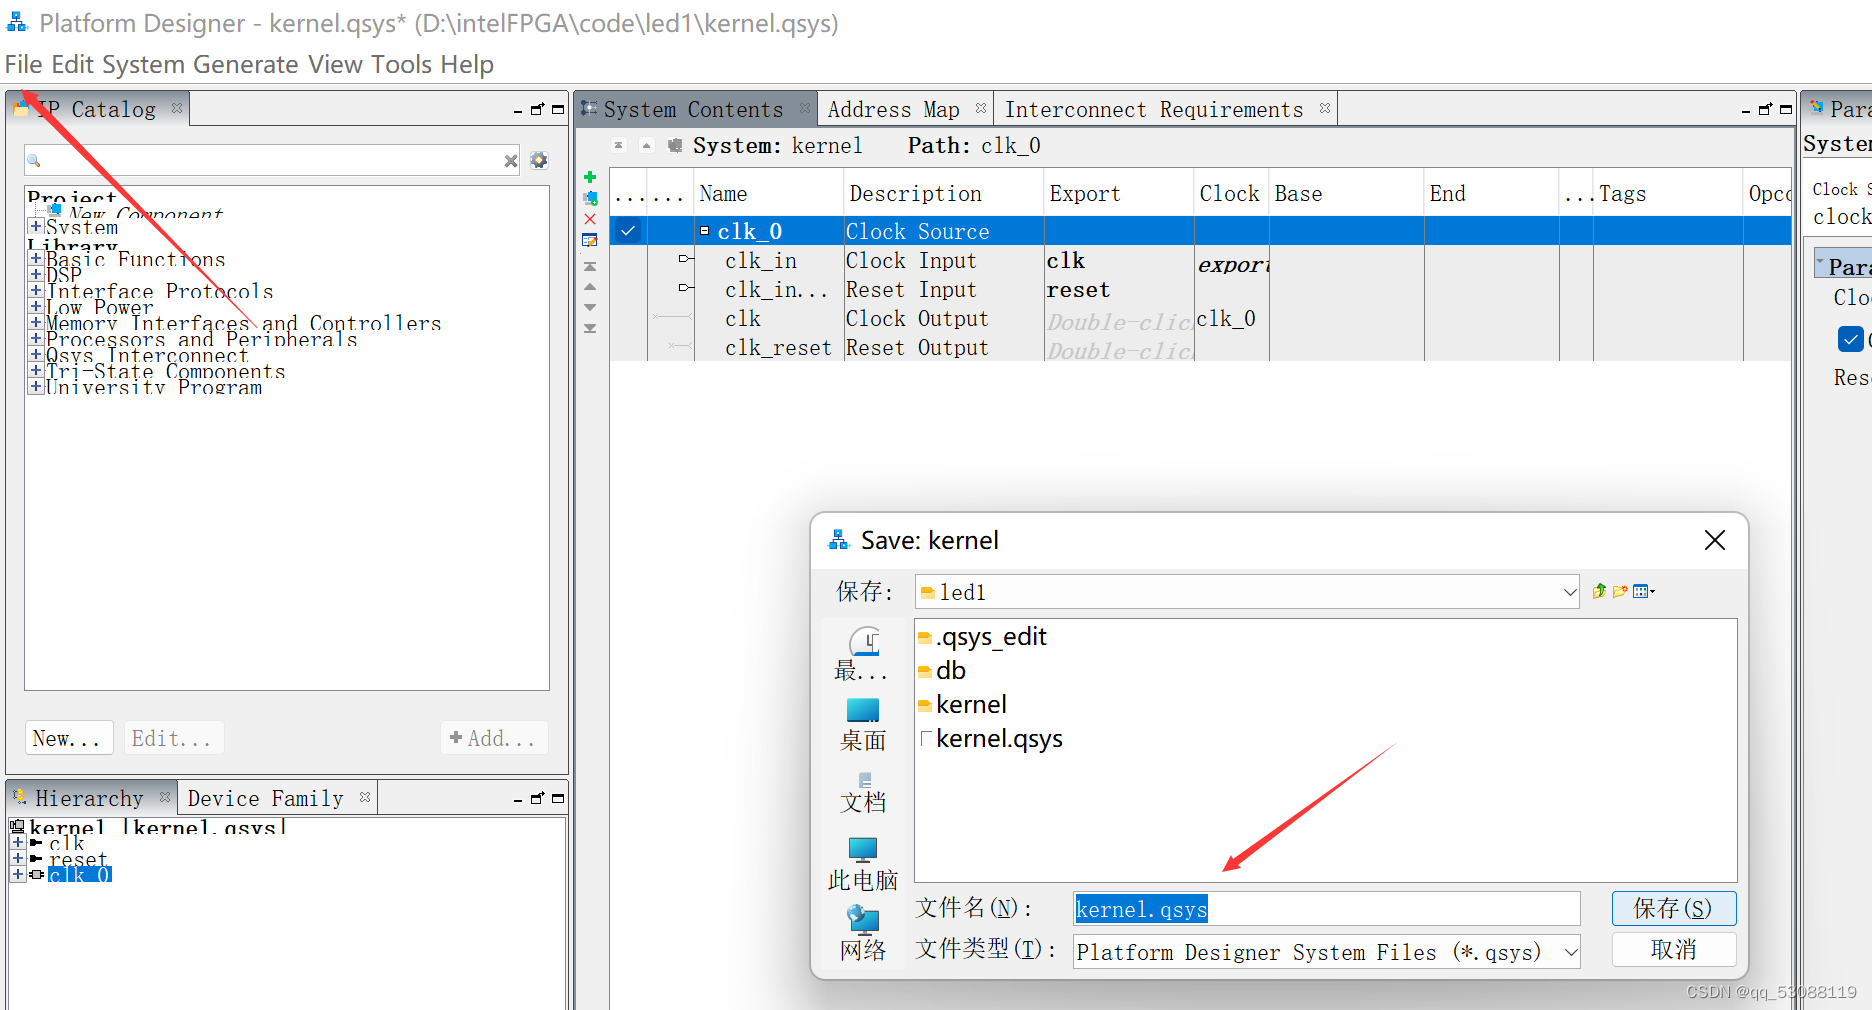Open the View menu
The height and width of the screenshot is (1010, 1872).
coord(335,65)
